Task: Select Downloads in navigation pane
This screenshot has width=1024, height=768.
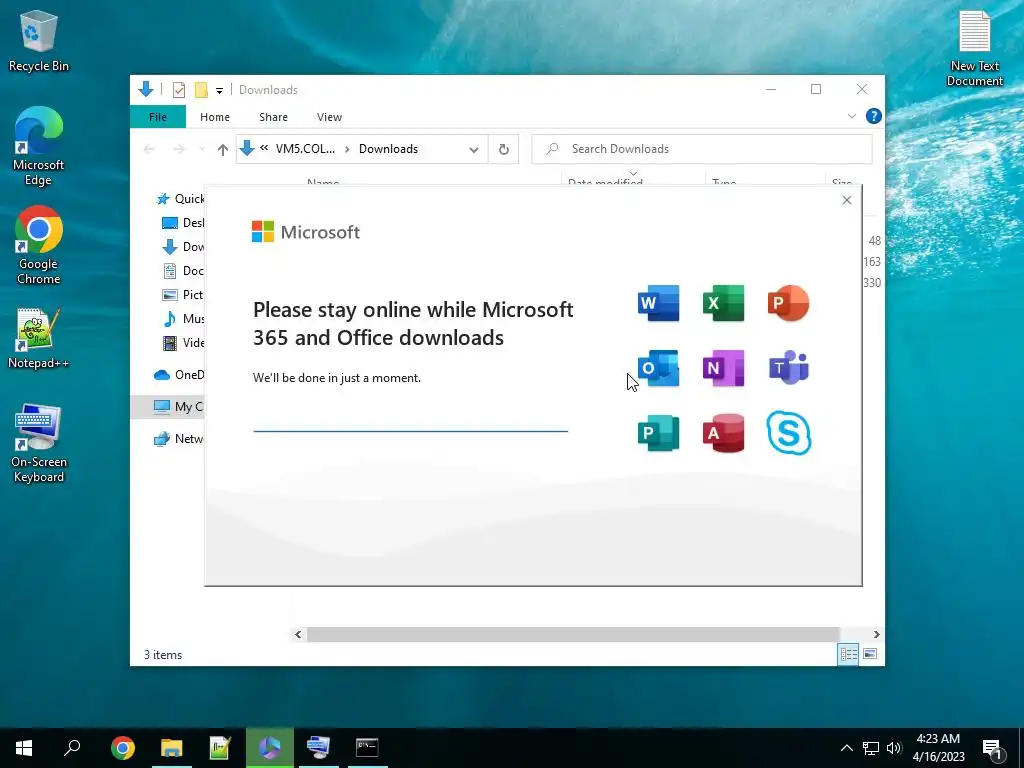Action: point(182,247)
